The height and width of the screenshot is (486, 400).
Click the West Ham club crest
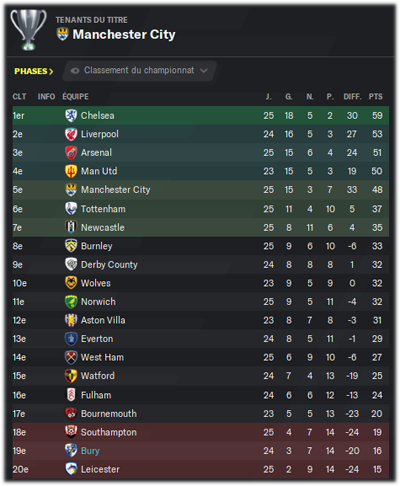pyautogui.click(x=71, y=357)
